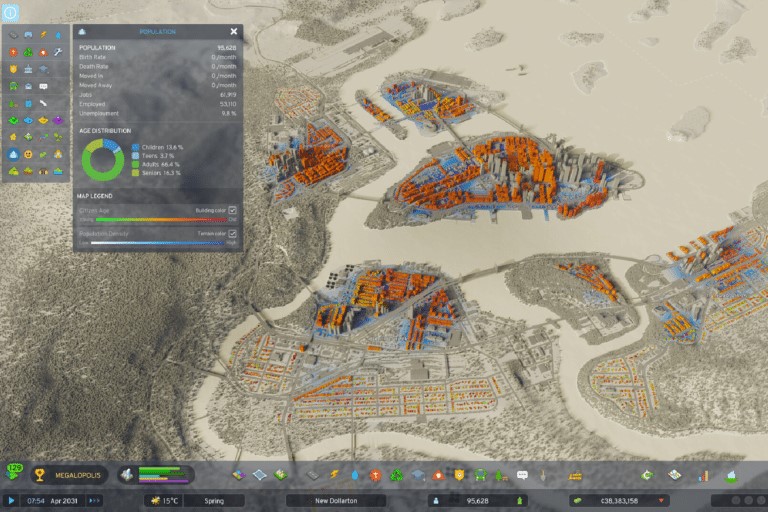Image resolution: width=768 pixels, height=512 pixels.
Task: Open Police services in bottom toolbar
Action: click(x=459, y=475)
